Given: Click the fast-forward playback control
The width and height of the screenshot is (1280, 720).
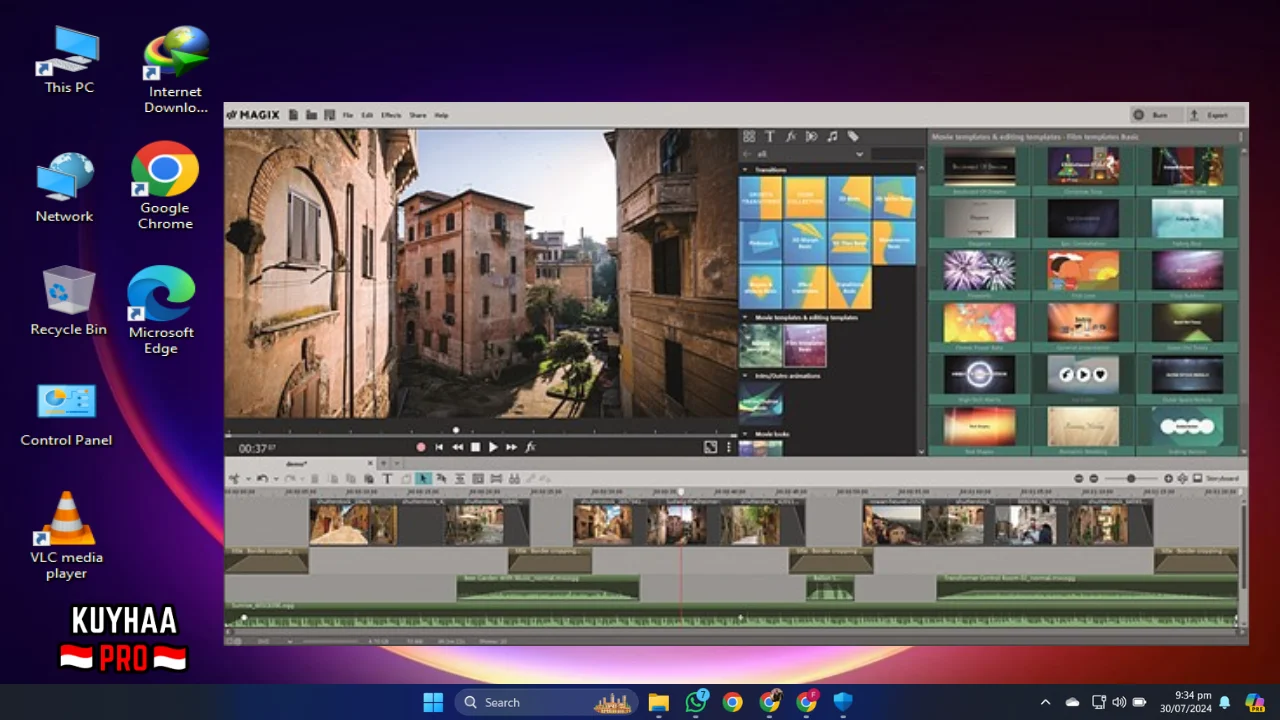Looking at the screenshot, I should pyautogui.click(x=511, y=447).
